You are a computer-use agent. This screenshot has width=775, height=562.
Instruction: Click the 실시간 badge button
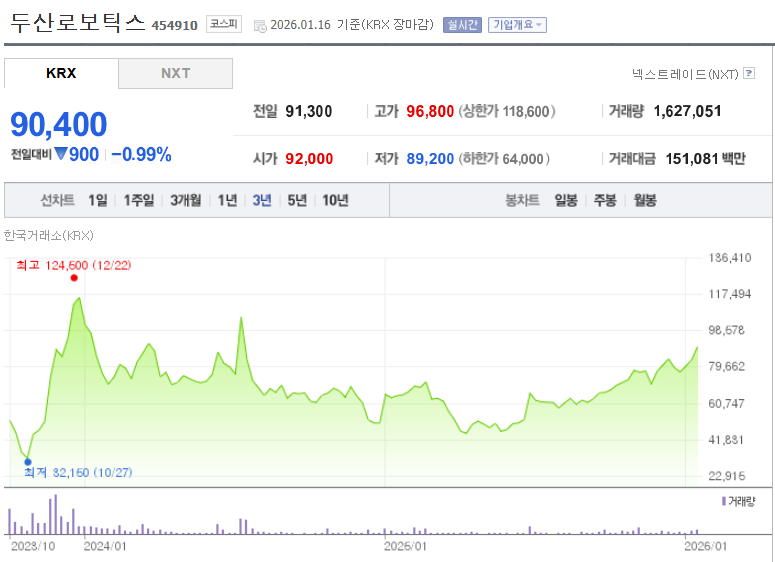pyautogui.click(x=462, y=25)
